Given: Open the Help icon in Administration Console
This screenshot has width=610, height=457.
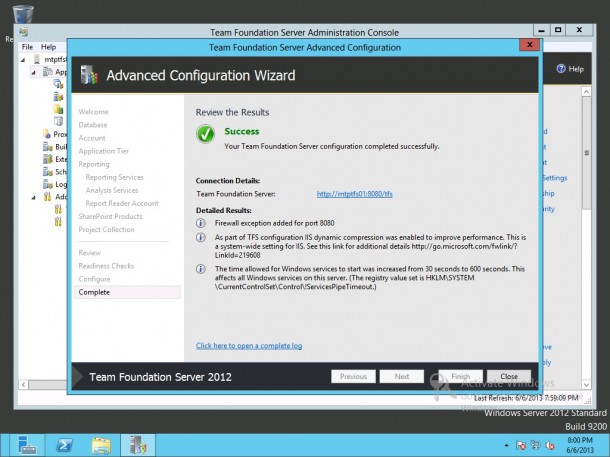Looking at the screenshot, I should pyautogui.click(x=561, y=69).
